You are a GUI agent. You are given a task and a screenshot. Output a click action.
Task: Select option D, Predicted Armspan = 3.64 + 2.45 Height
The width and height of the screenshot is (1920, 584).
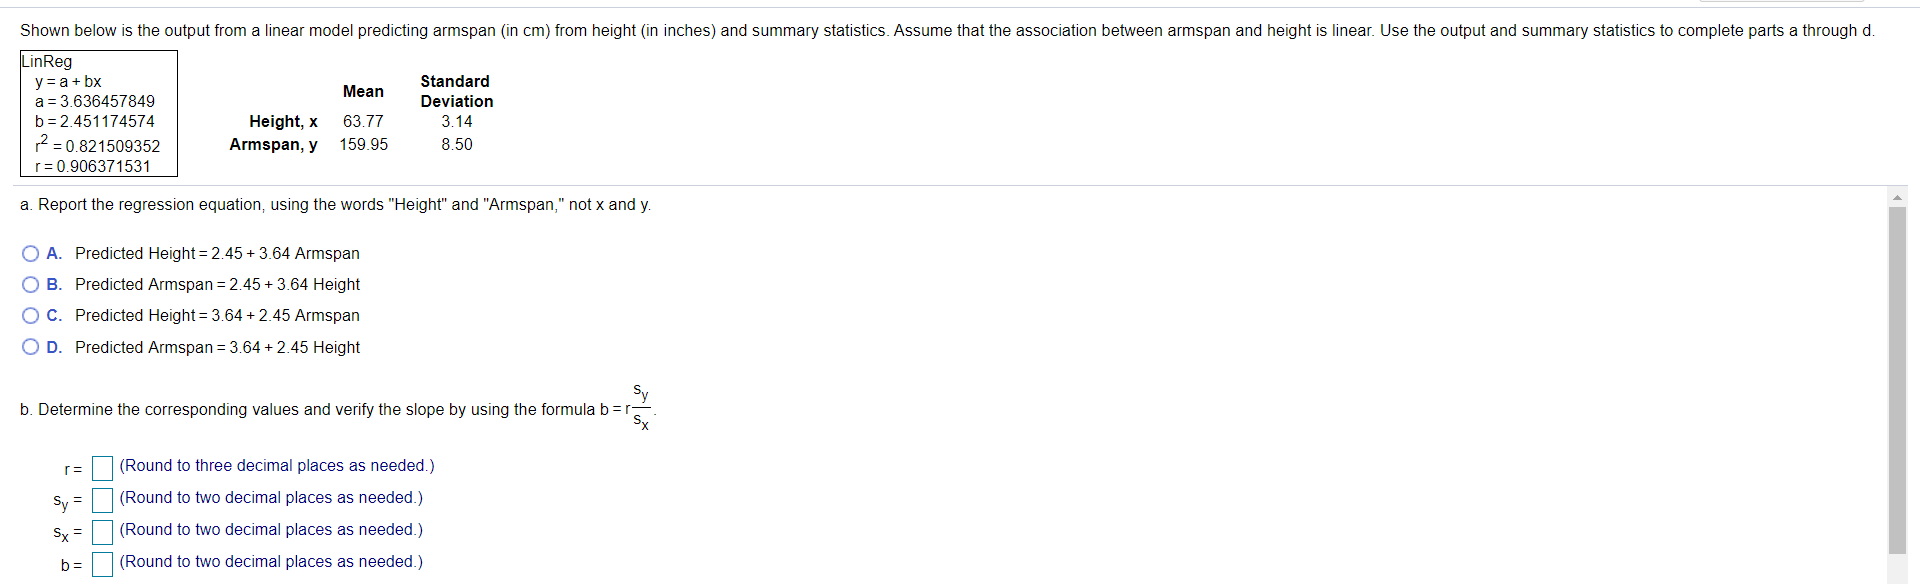[x=31, y=347]
